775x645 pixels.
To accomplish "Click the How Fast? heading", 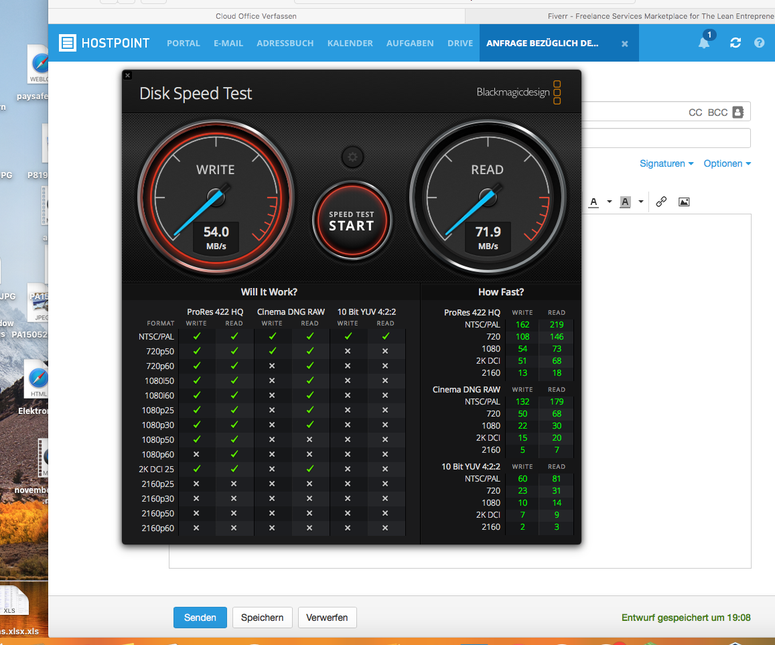I will (x=501, y=292).
